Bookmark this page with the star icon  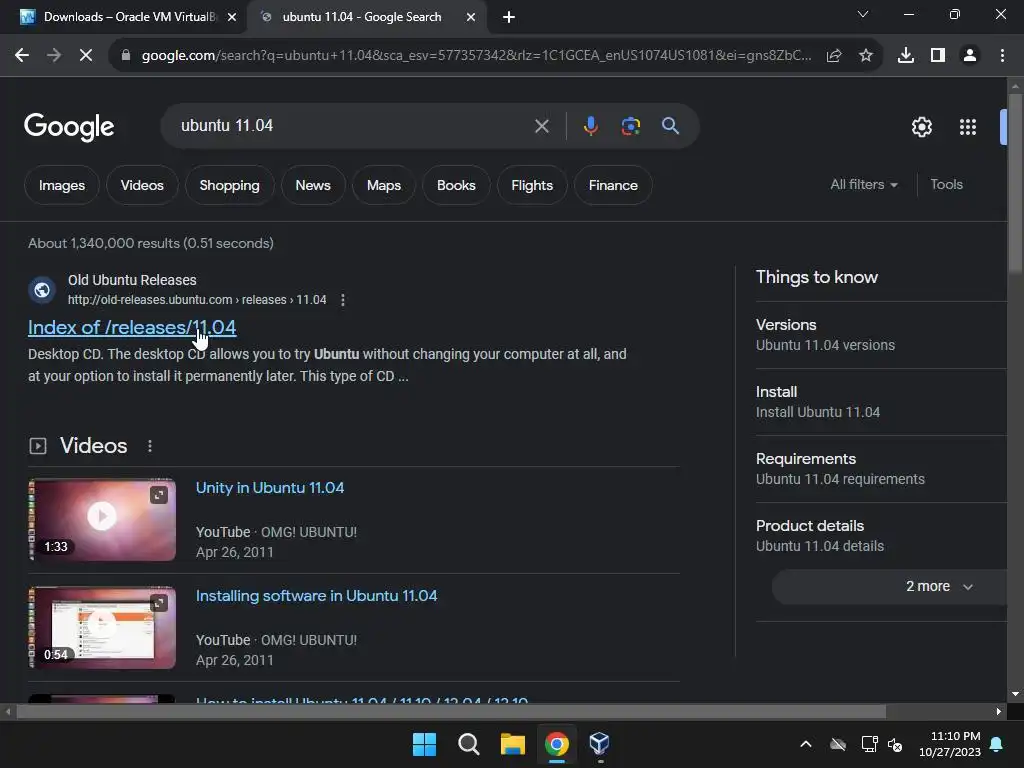point(866,56)
